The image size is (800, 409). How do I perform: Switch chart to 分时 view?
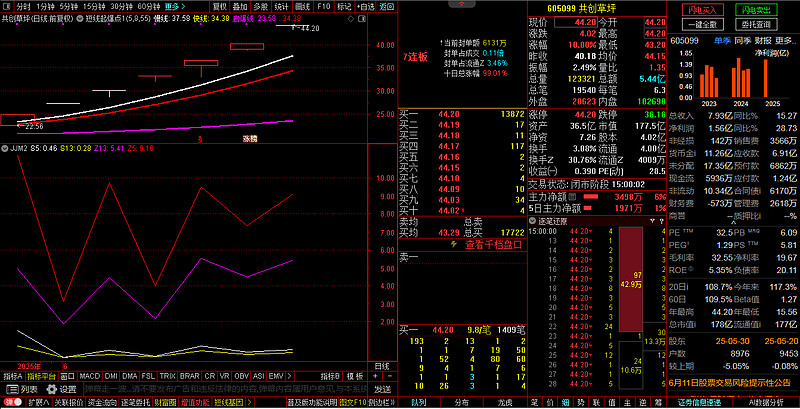click(x=22, y=7)
